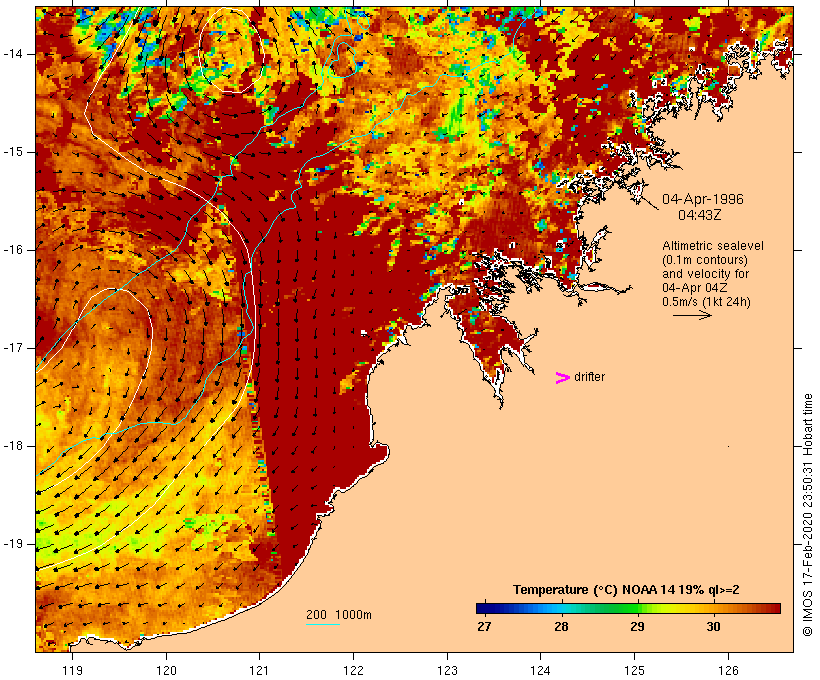Viewport: 820px width, 680px height.
Task: Click the '0.5m/s (1kt 24h)' scale text
Action: [706, 302]
